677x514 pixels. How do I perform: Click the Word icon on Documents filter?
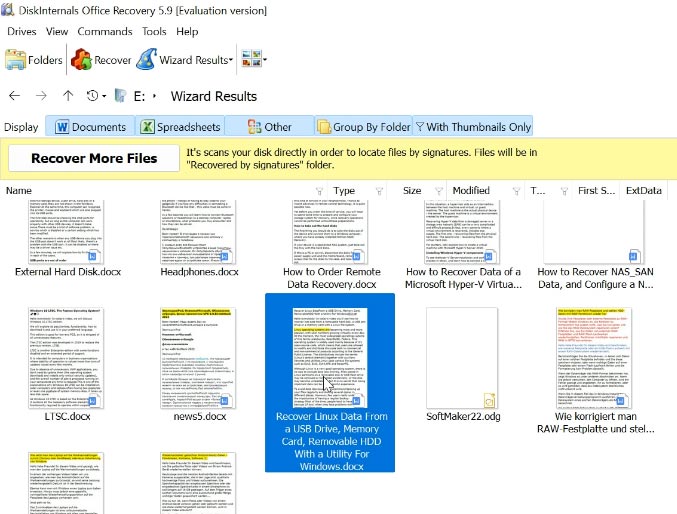click(62, 127)
